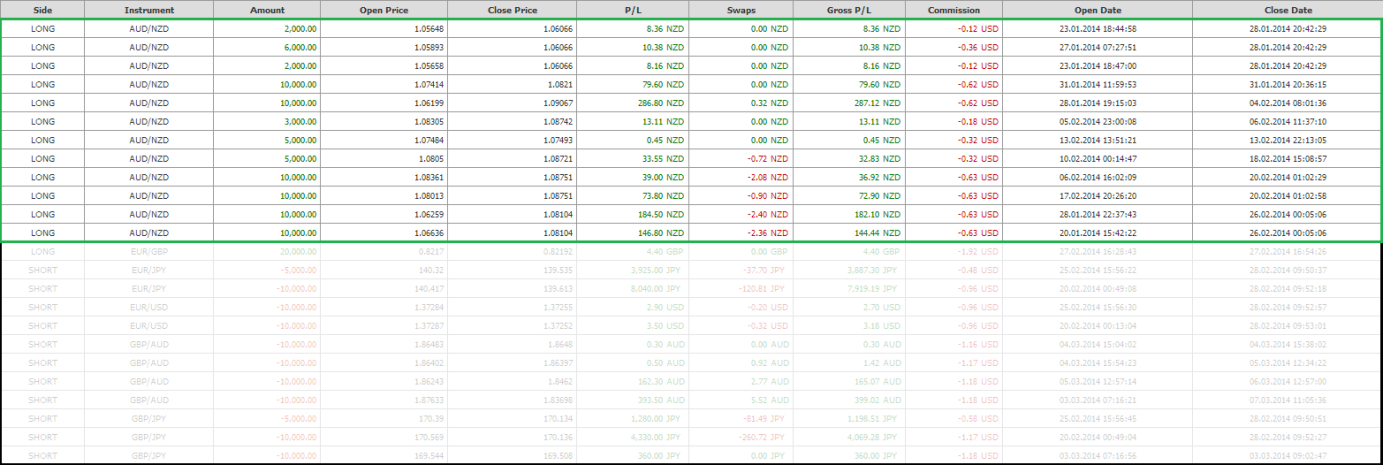Select P/L value 286.80 NZD

632,103
